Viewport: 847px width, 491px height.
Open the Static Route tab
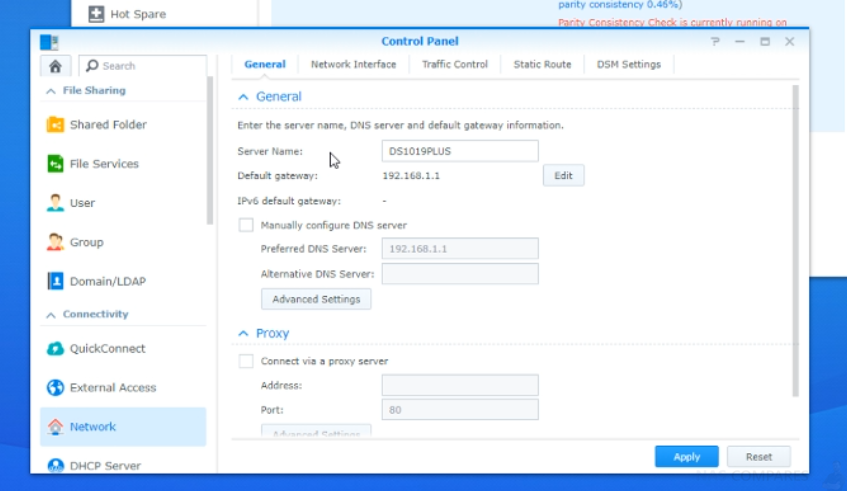(x=542, y=64)
